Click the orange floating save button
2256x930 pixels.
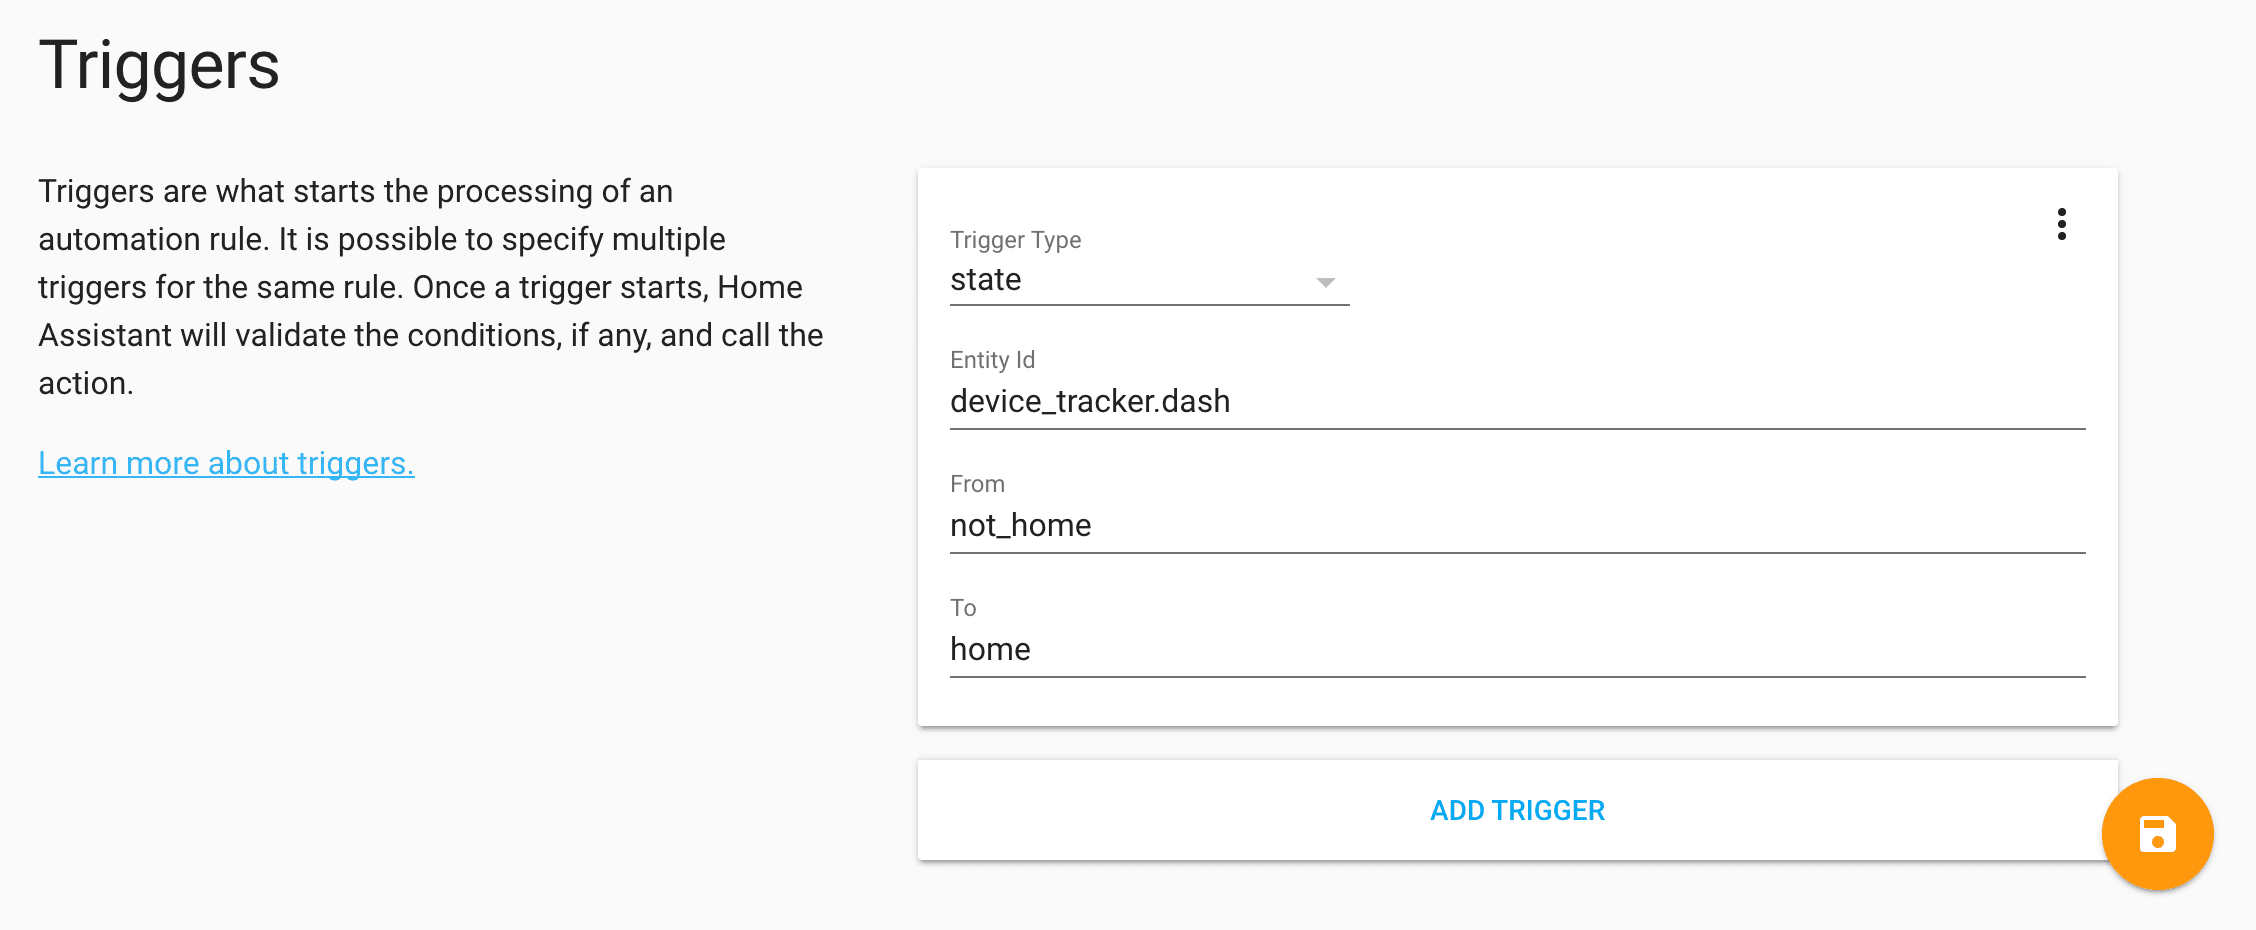click(2157, 834)
